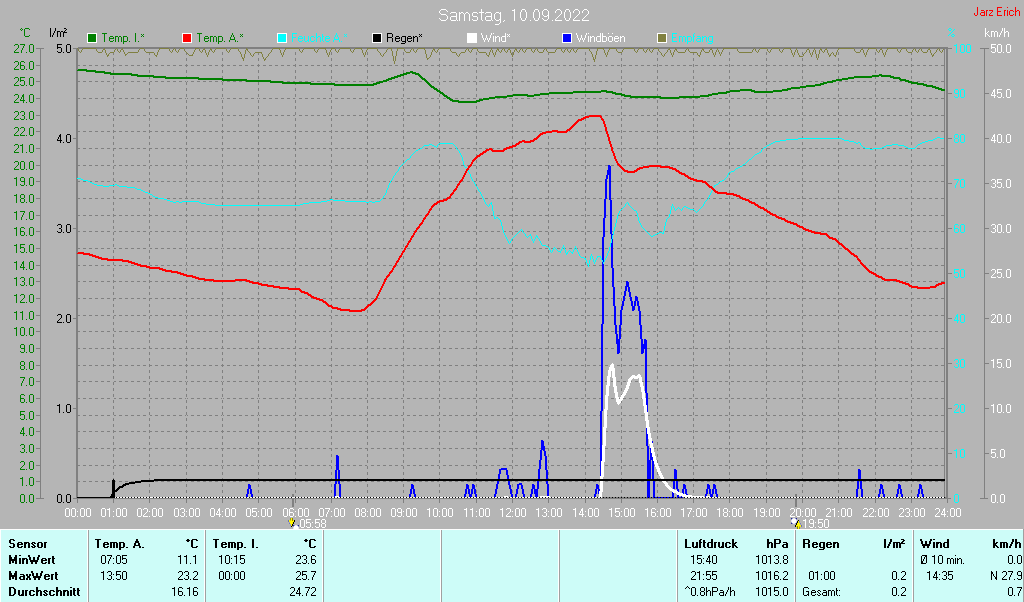Click the blue Windböen legend swatch
Screen dimensions: 1024x602
(566, 39)
